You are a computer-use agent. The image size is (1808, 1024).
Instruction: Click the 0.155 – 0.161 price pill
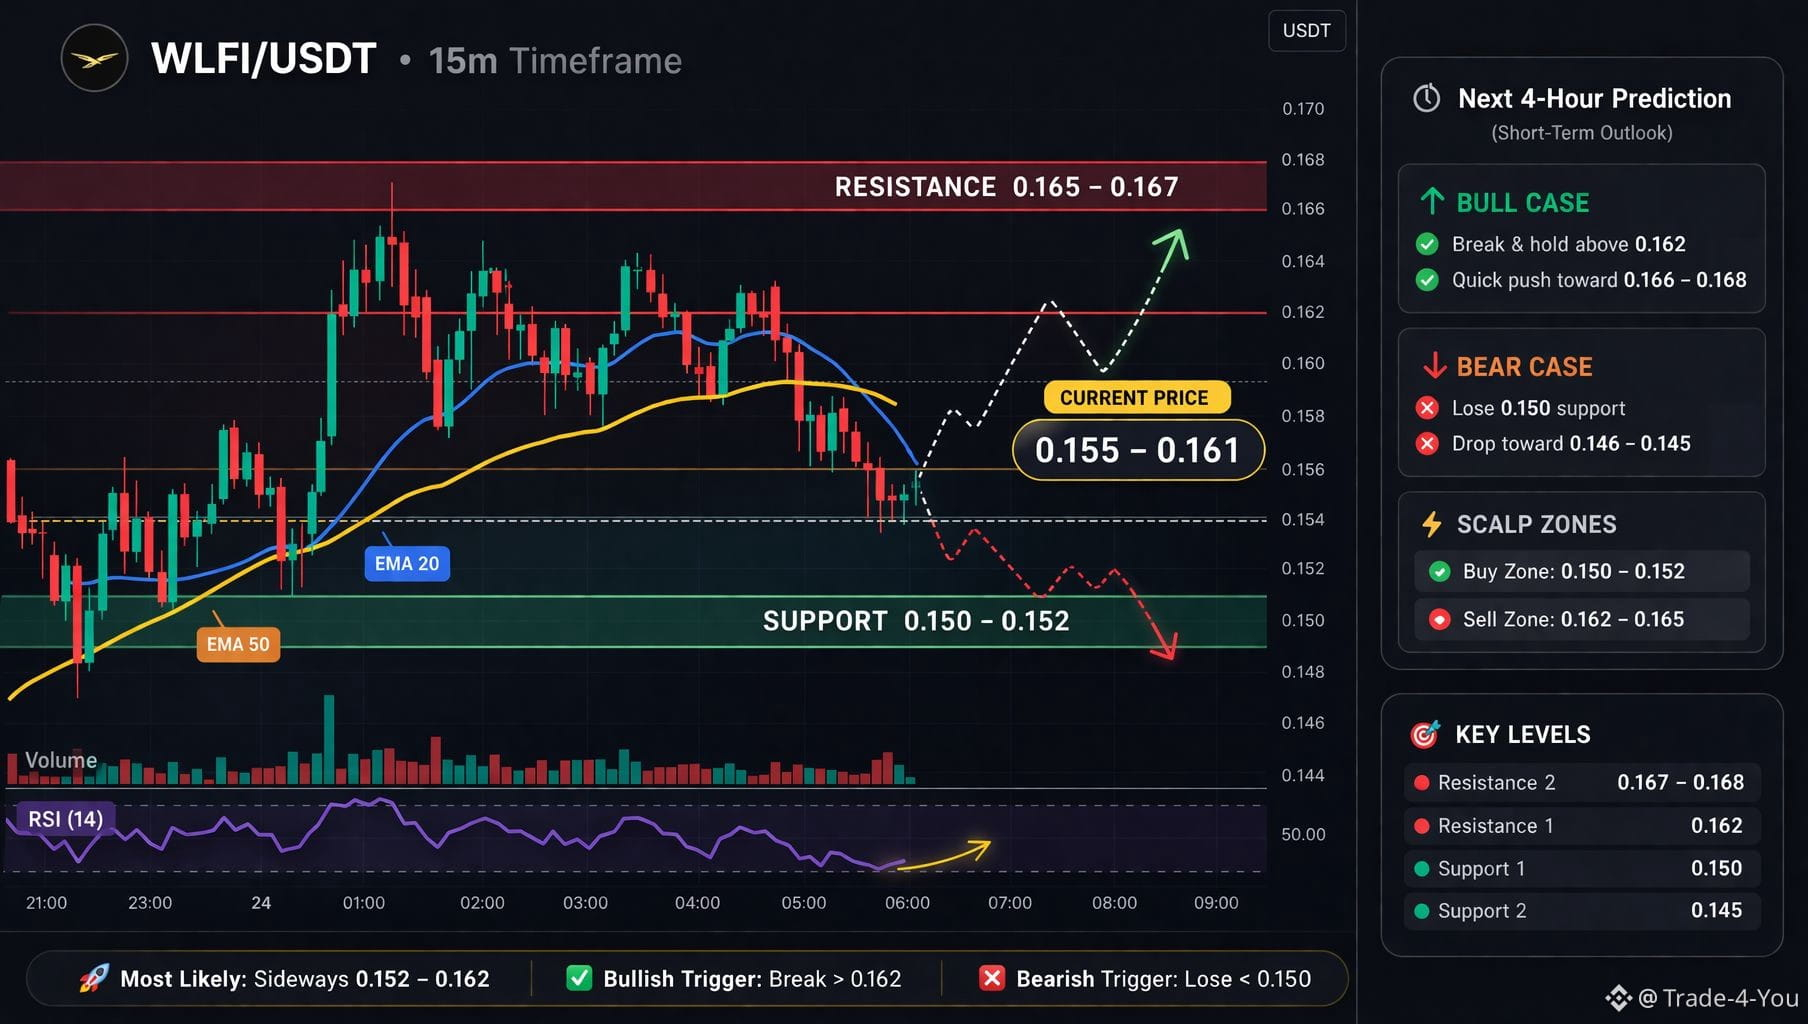tap(1137, 450)
